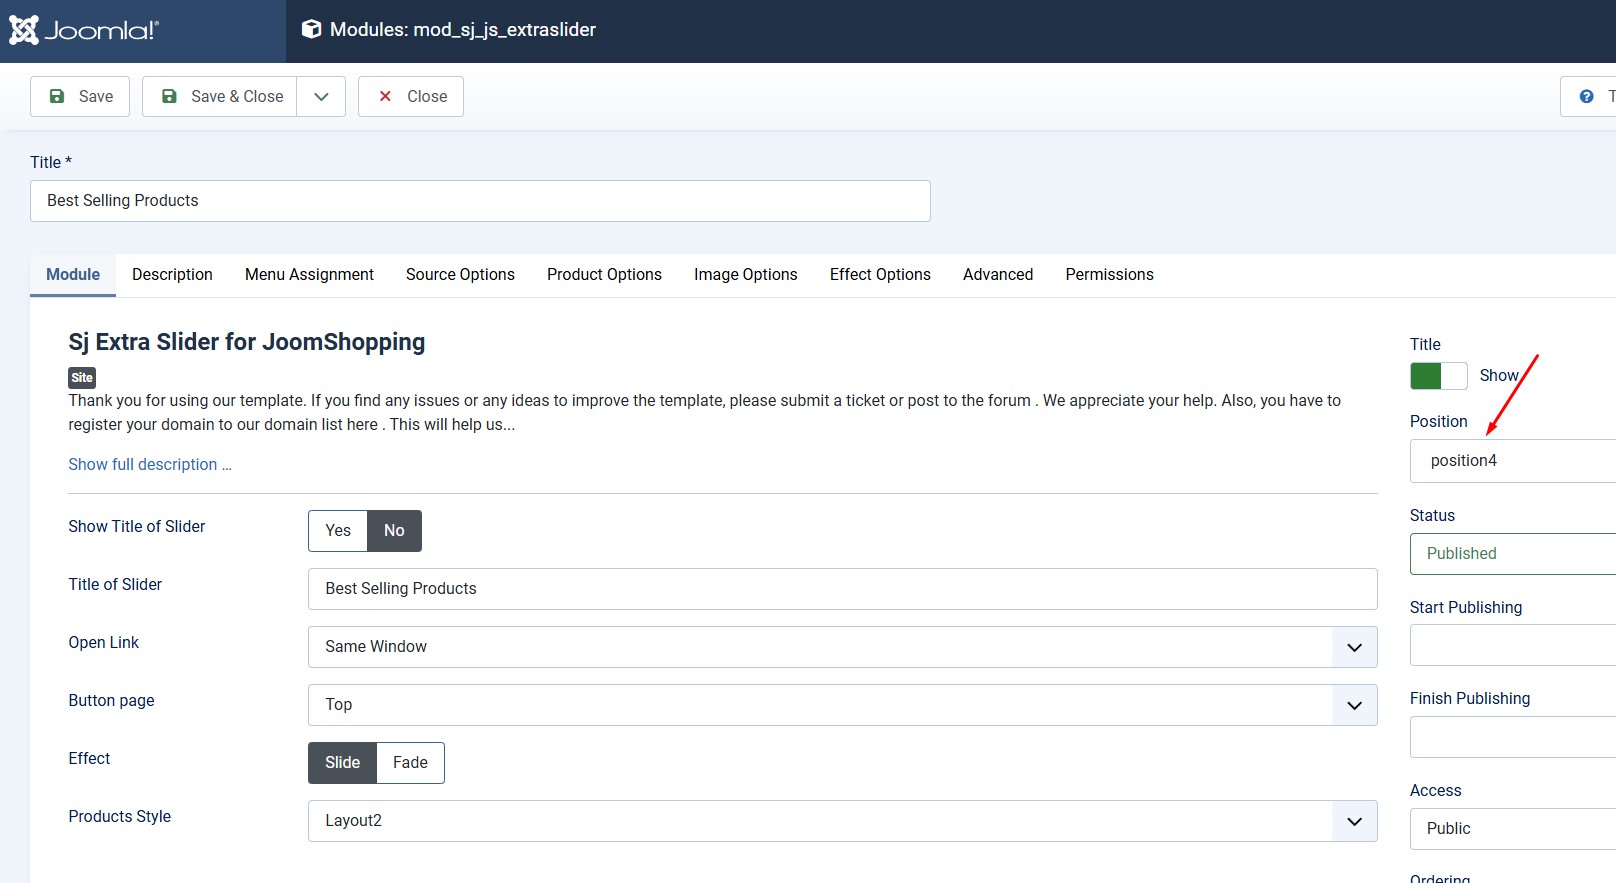The width and height of the screenshot is (1616, 883).
Task: Toggle the Title Show switch
Action: (1438, 376)
